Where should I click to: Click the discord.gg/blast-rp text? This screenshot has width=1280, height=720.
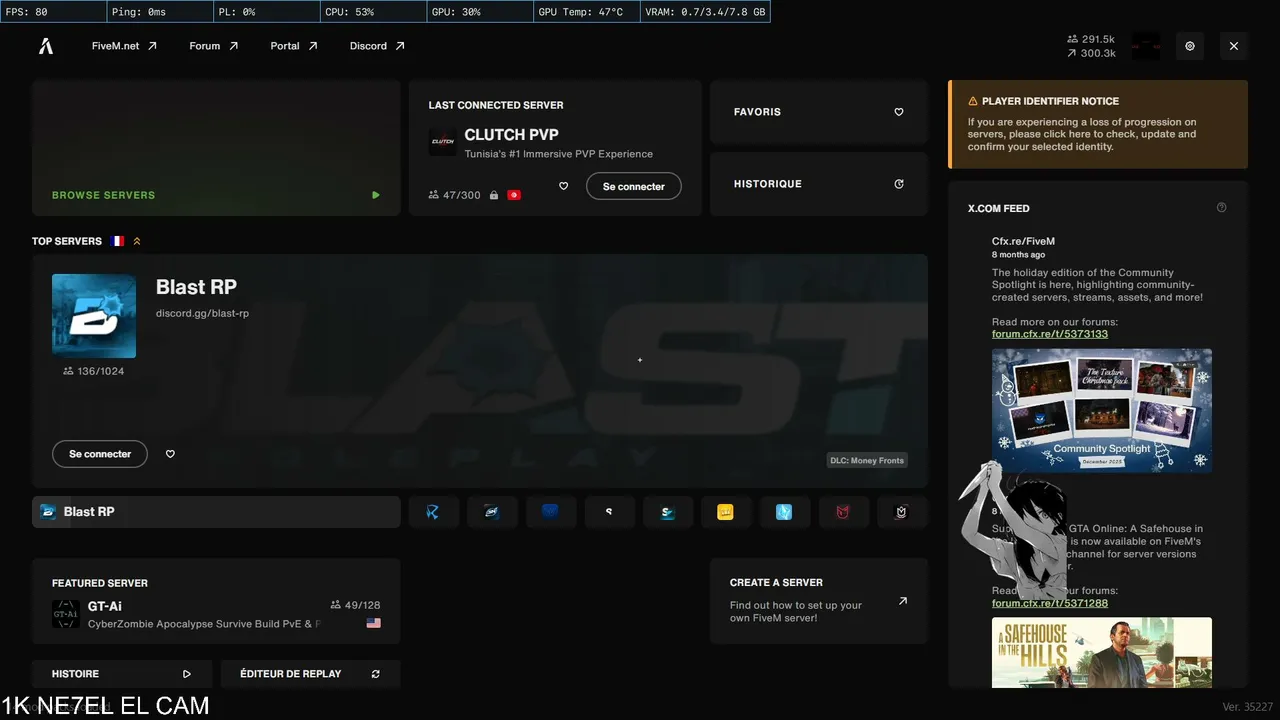[x=202, y=313]
